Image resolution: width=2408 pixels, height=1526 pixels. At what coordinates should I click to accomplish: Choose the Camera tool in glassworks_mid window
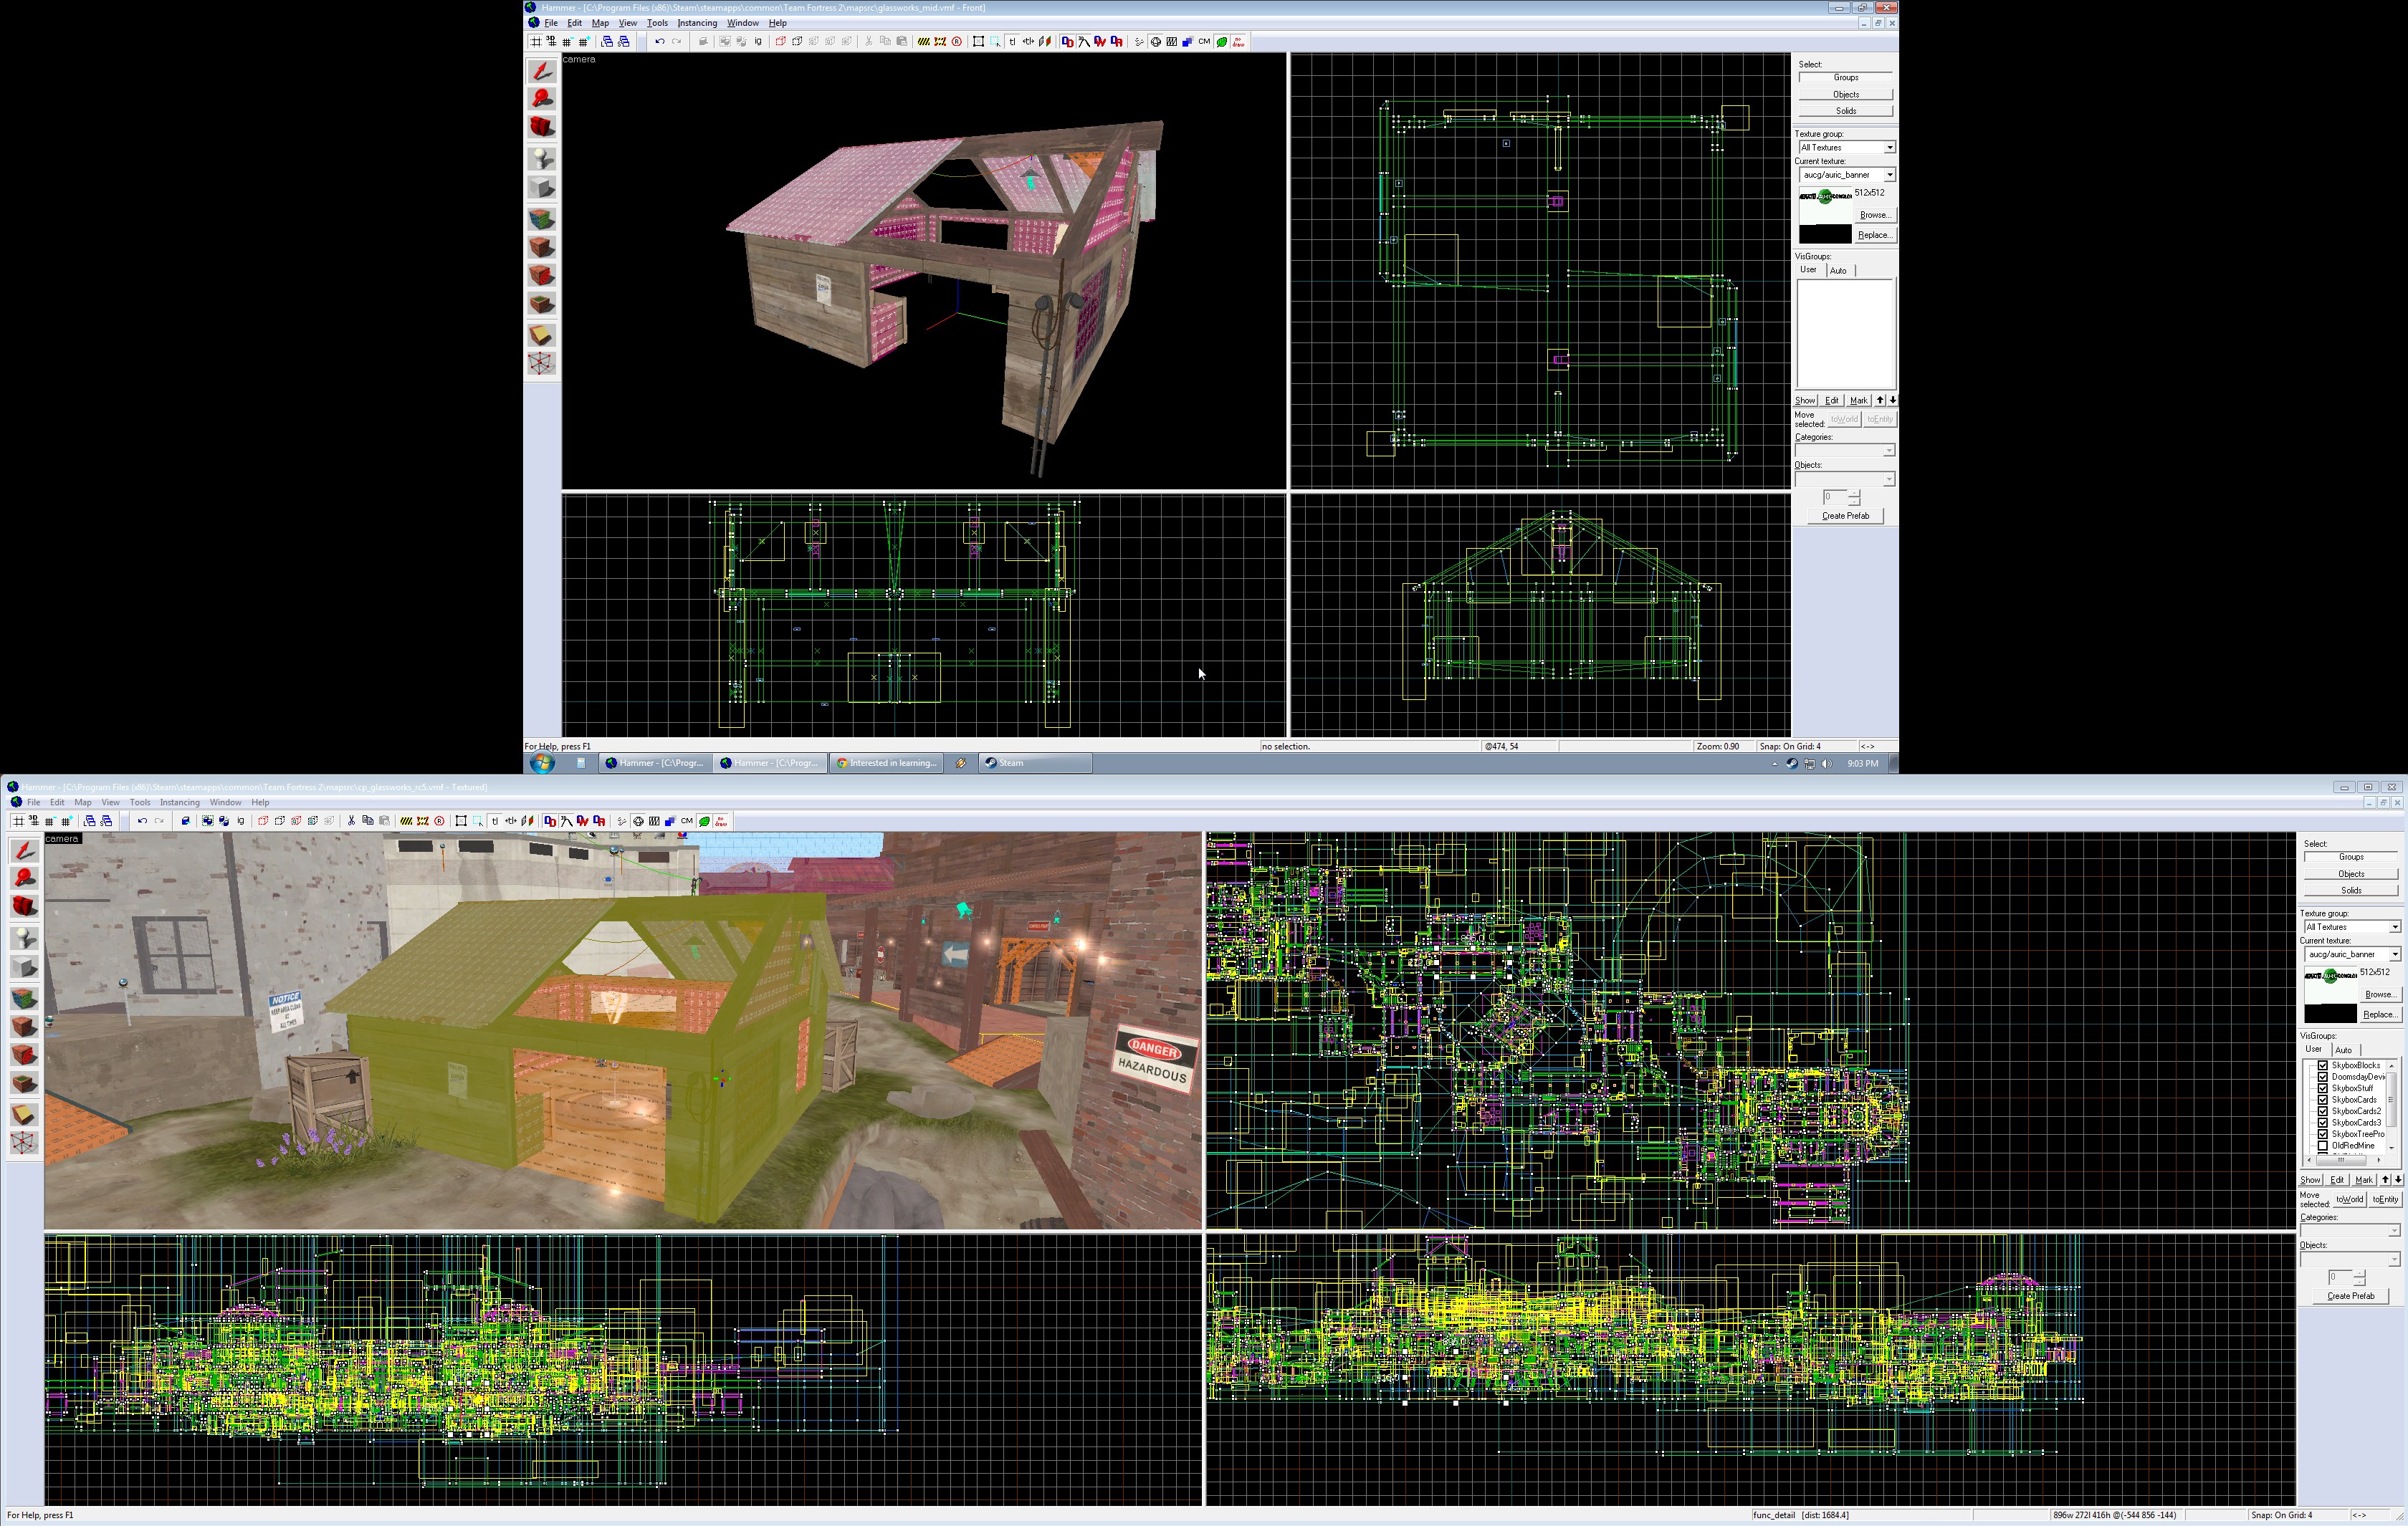click(x=542, y=127)
